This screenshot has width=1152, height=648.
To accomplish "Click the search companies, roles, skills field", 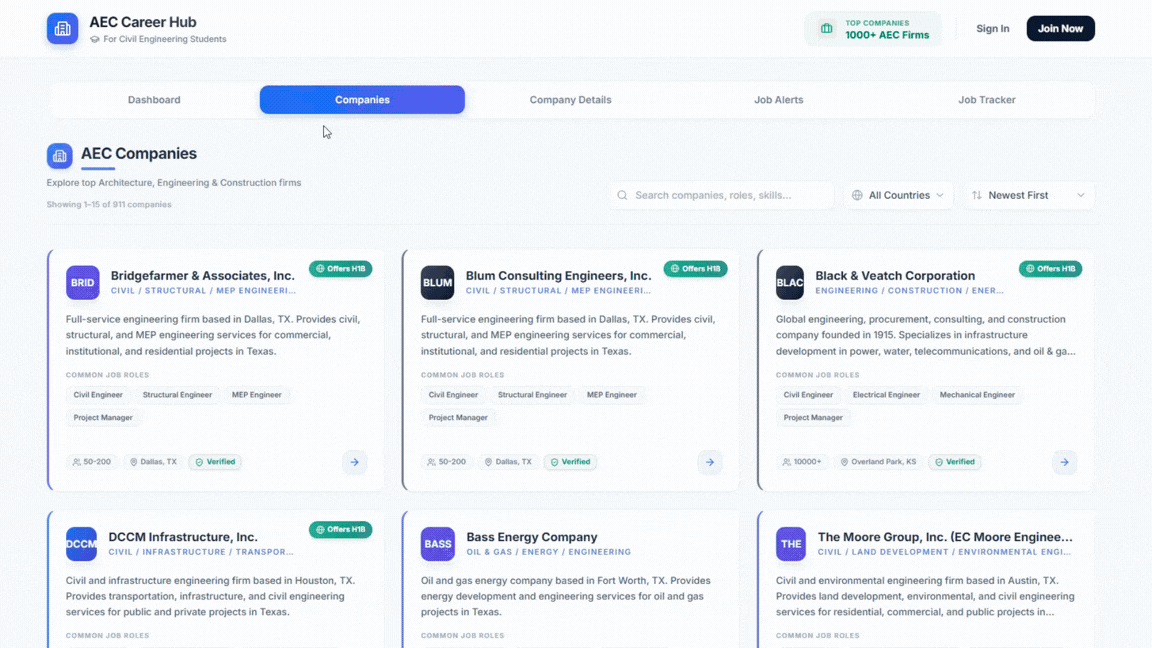I will pos(721,195).
